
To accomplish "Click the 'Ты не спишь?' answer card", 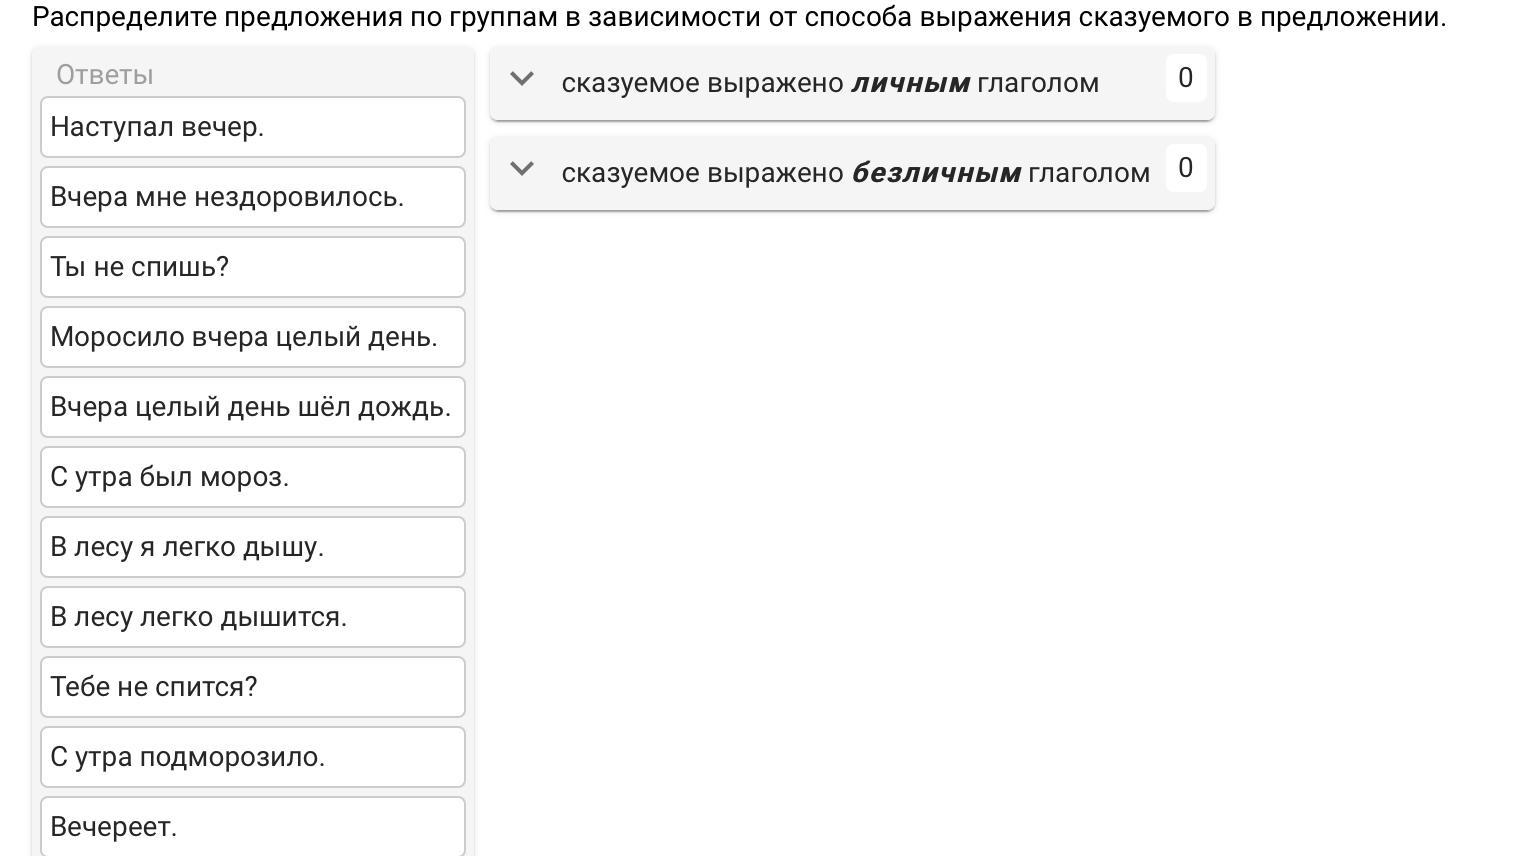I will tap(253, 267).
